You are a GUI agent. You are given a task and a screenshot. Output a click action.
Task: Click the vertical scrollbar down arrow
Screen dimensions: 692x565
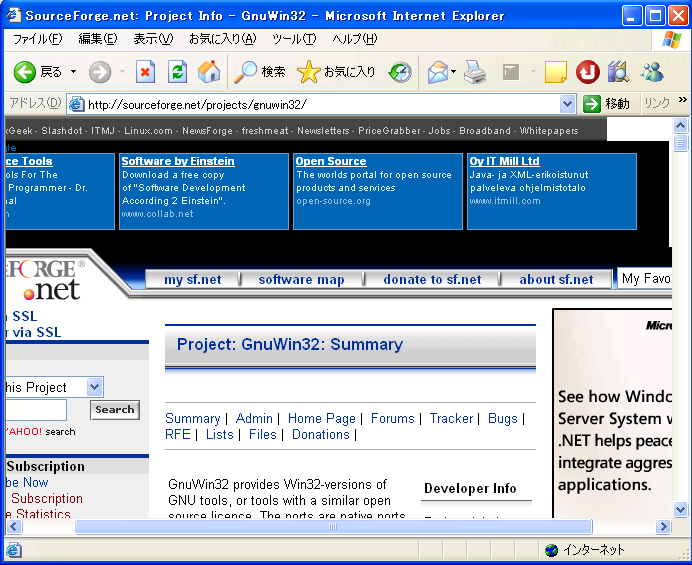pyautogui.click(x=681, y=510)
